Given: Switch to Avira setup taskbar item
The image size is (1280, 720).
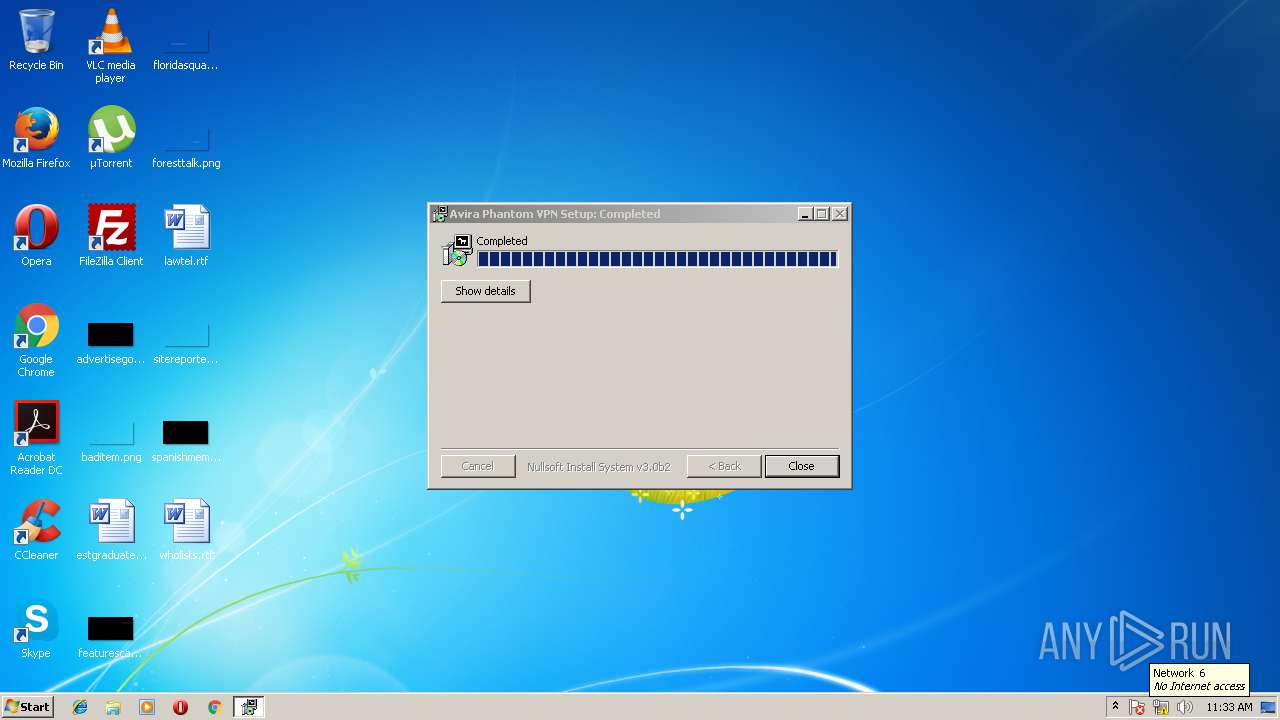Looking at the screenshot, I should pos(249,707).
